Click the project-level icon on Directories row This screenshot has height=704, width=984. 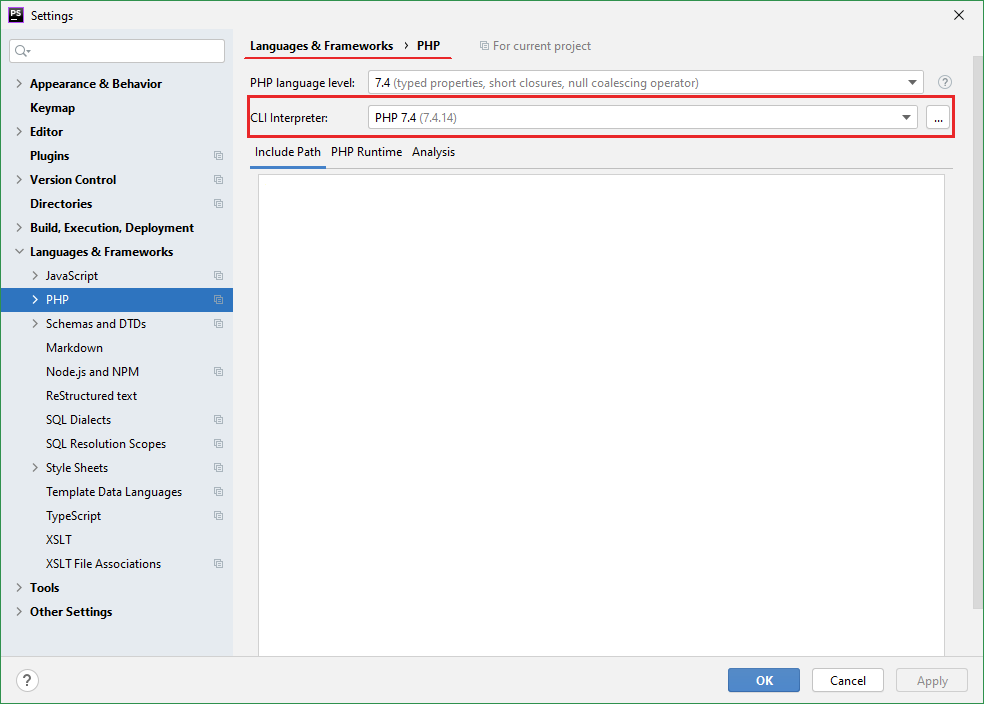(218, 203)
